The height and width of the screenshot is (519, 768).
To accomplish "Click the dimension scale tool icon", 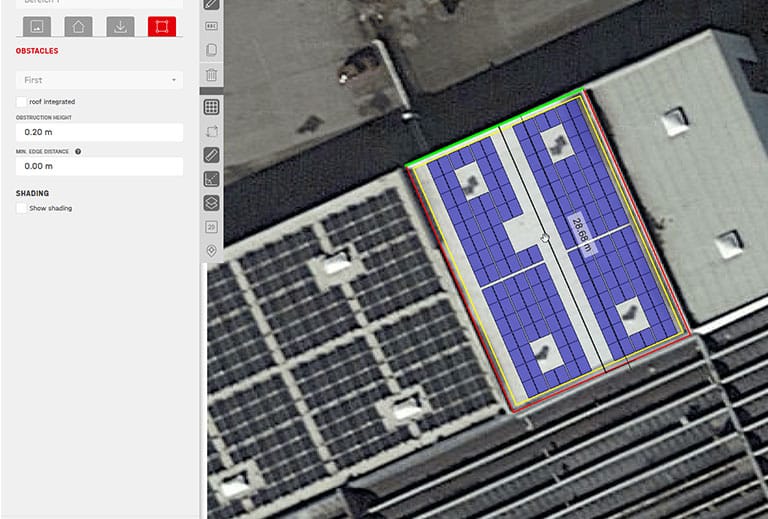I will [211, 179].
